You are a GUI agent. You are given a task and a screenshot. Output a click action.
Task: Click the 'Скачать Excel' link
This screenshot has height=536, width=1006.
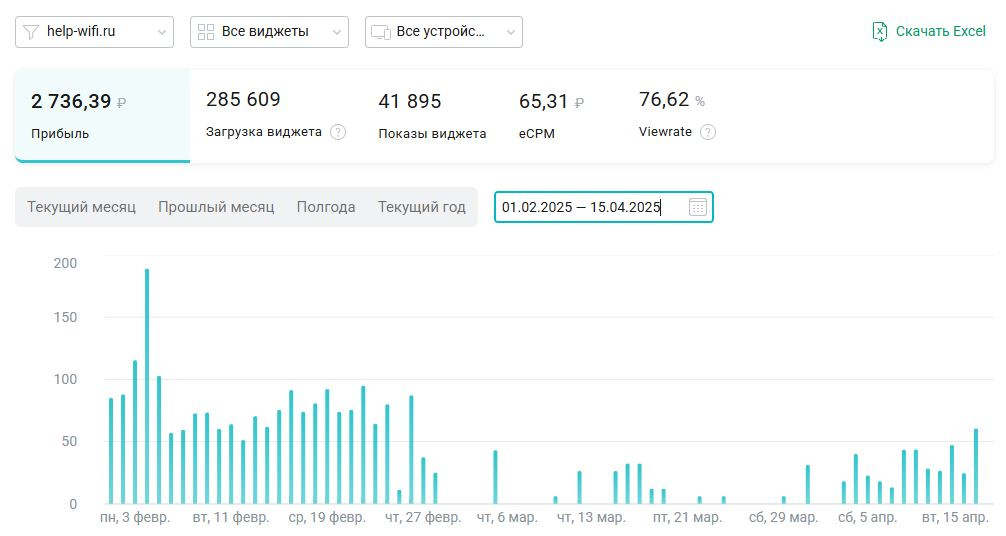point(941,31)
